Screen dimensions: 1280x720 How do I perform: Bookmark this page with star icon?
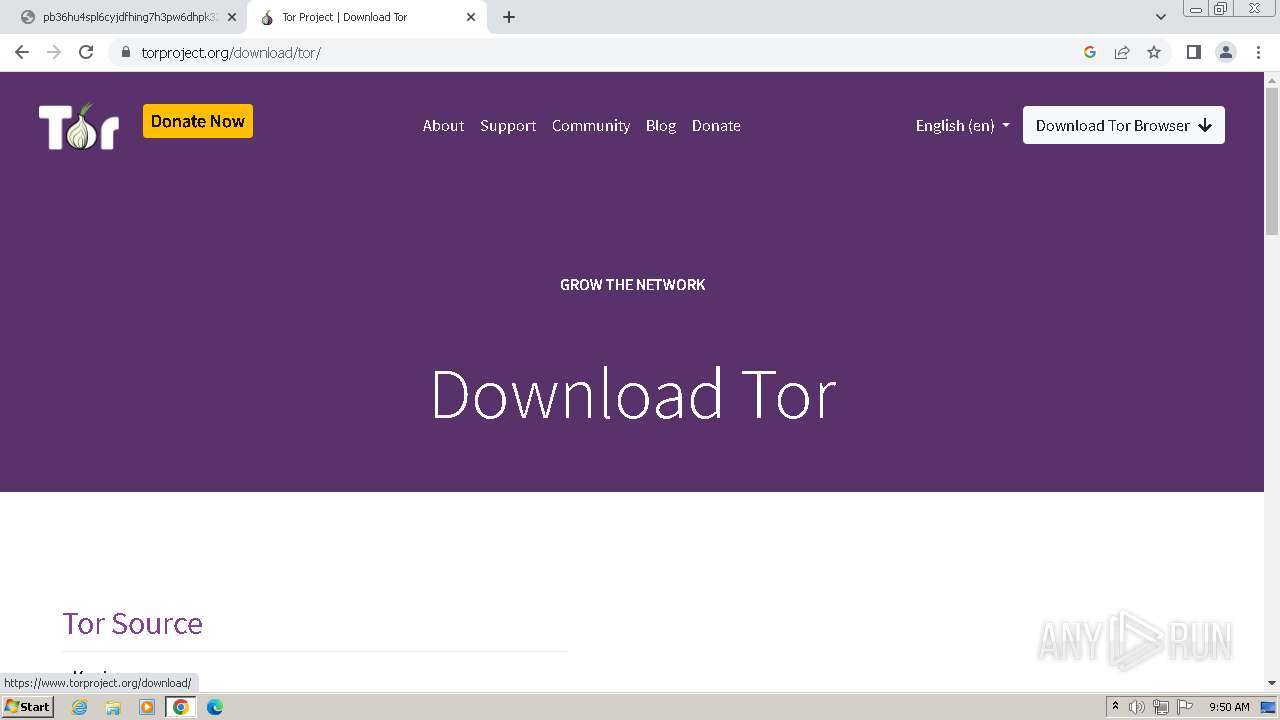(1154, 52)
